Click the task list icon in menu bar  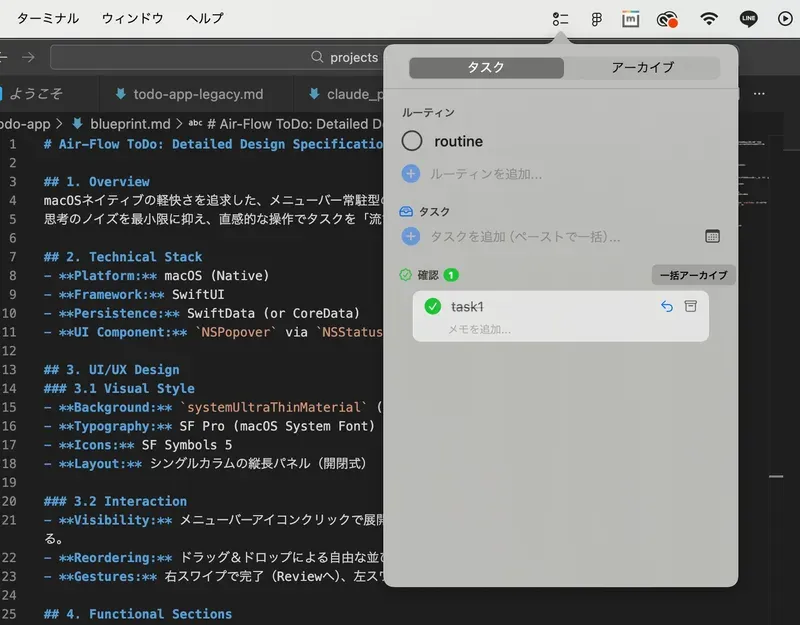tap(560, 18)
